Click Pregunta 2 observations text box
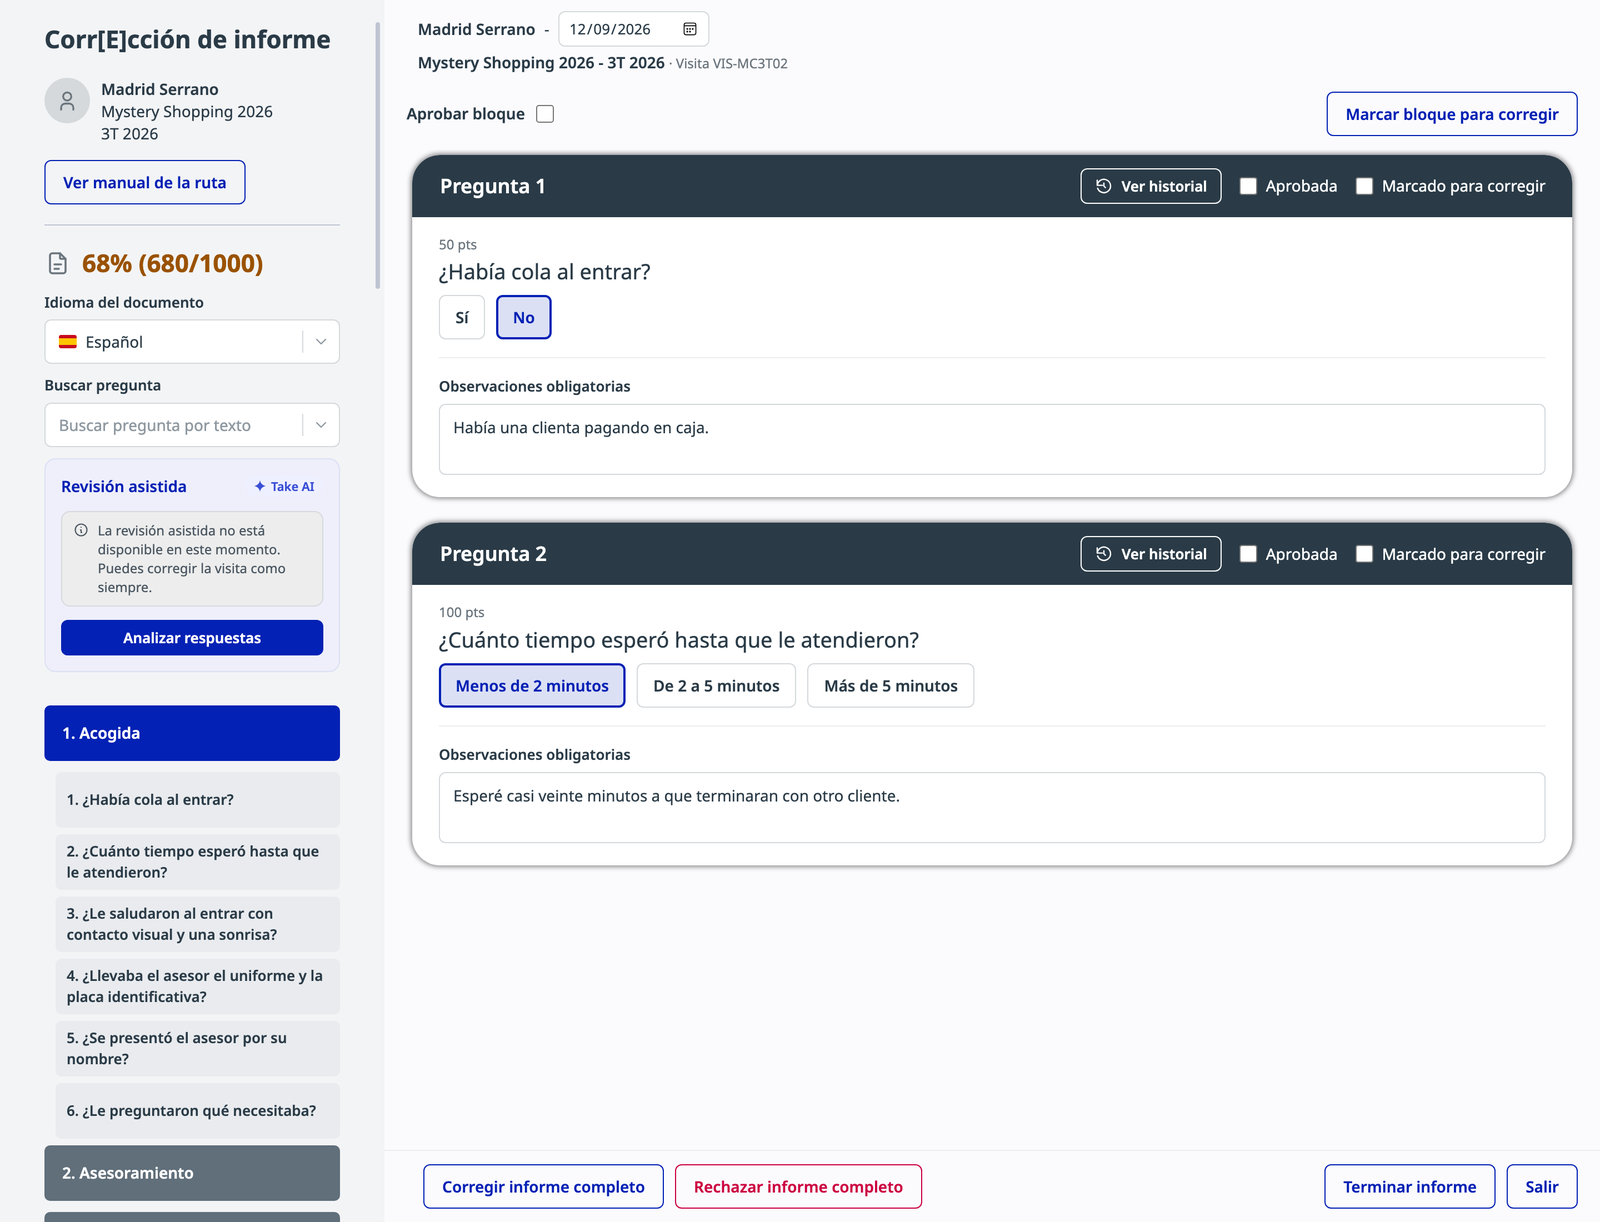 (x=992, y=807)
